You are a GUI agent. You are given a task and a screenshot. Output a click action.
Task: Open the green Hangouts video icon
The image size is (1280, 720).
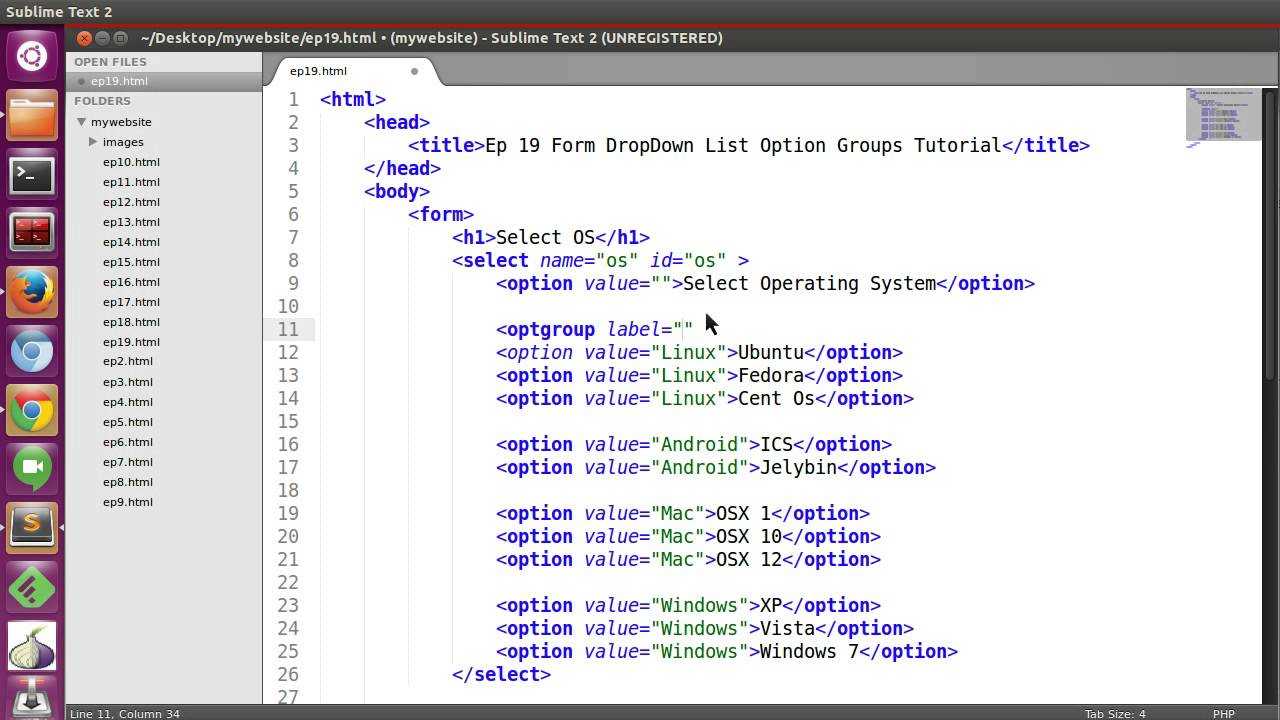click(x=32, y=469)
